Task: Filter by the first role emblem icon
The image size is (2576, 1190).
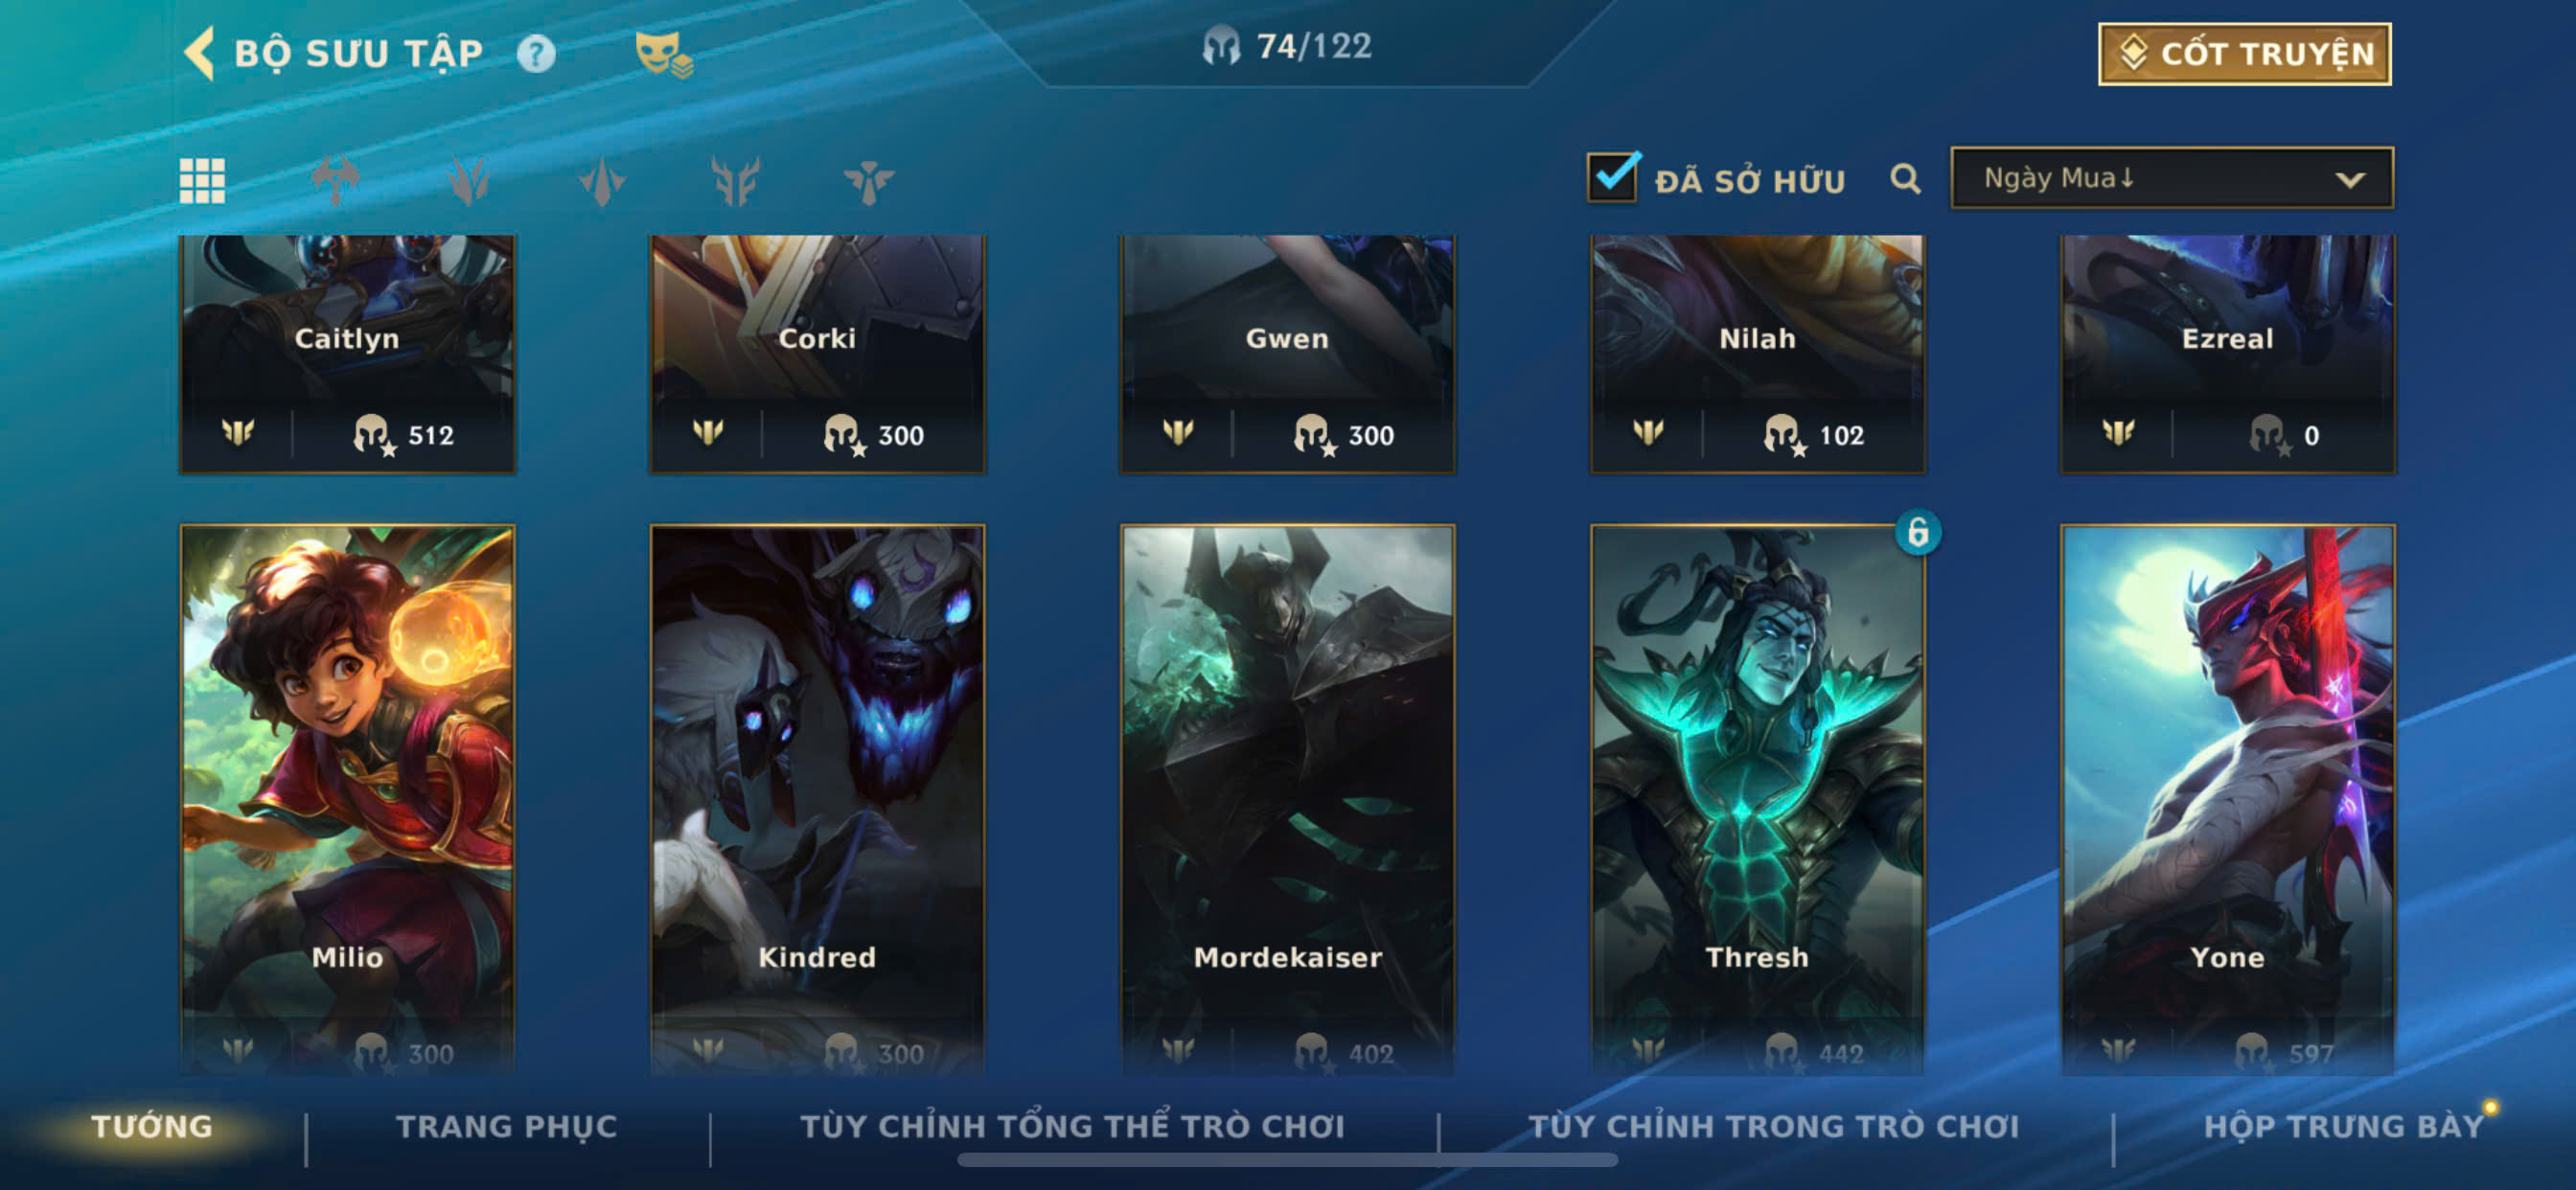Action: (335, 181)
